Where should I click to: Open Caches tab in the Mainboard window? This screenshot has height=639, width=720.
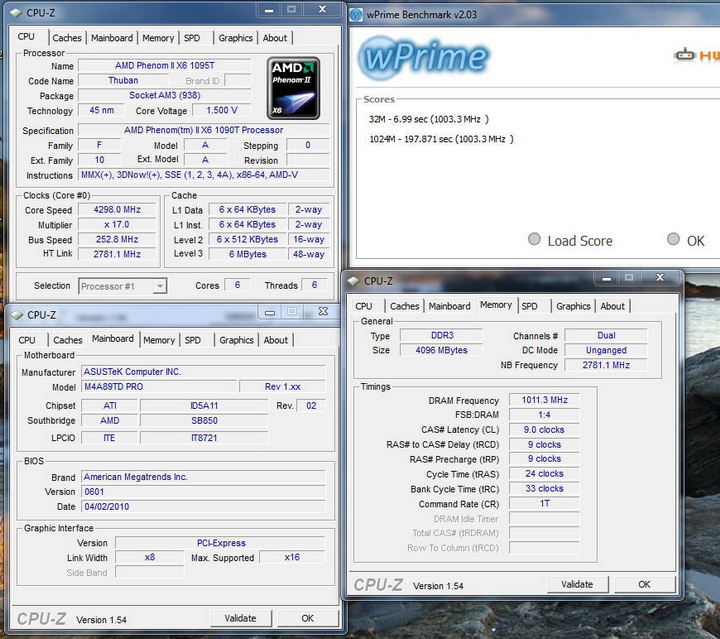tap(68, 340)
